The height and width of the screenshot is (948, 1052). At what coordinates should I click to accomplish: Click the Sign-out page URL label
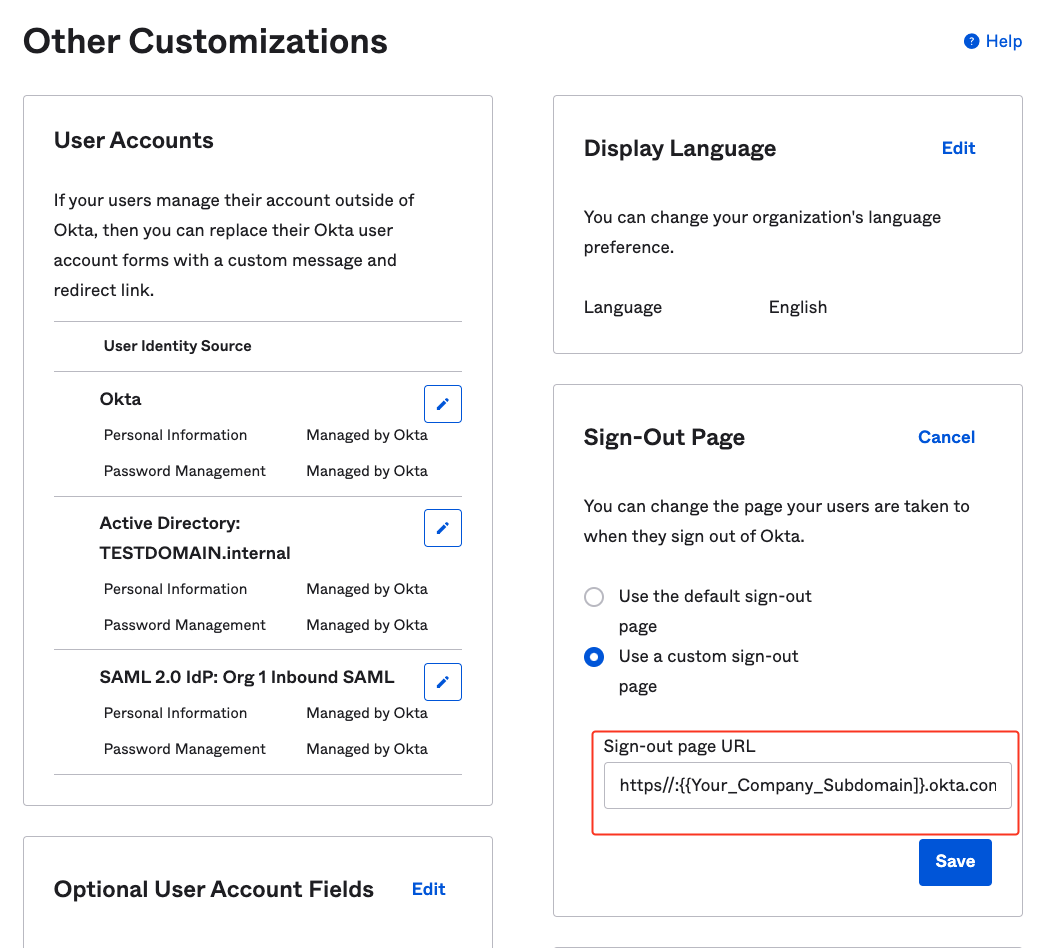[679, 746]
